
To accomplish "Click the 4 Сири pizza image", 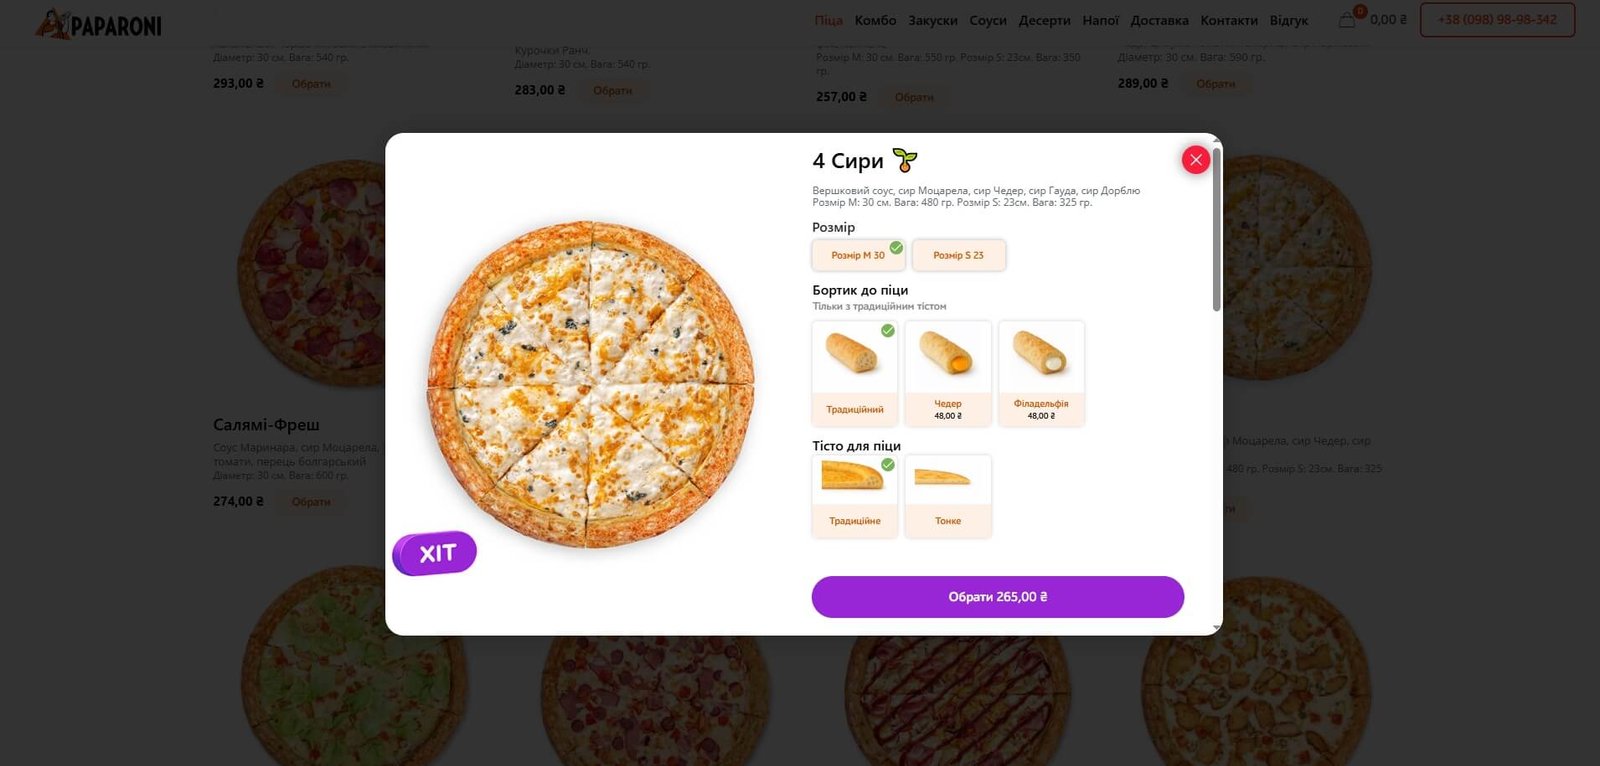I will pyautogui.click(x=591, y=384).
